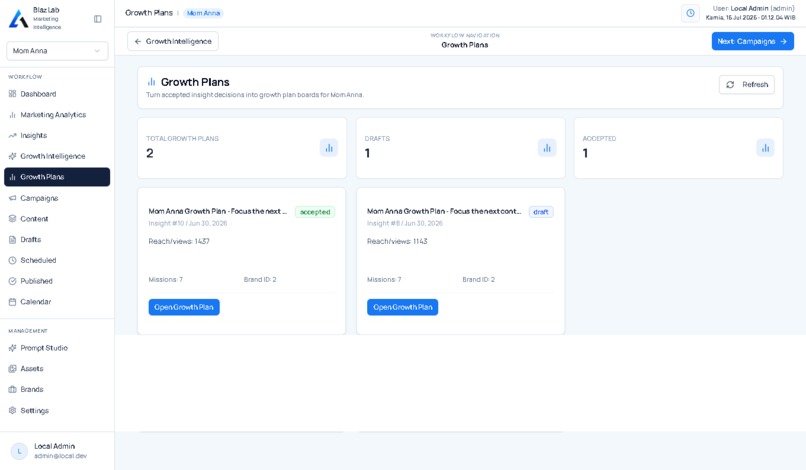Screen dimensions: 806x470
Task: Click the Drafts document icon
Action: tap(12, 240)
